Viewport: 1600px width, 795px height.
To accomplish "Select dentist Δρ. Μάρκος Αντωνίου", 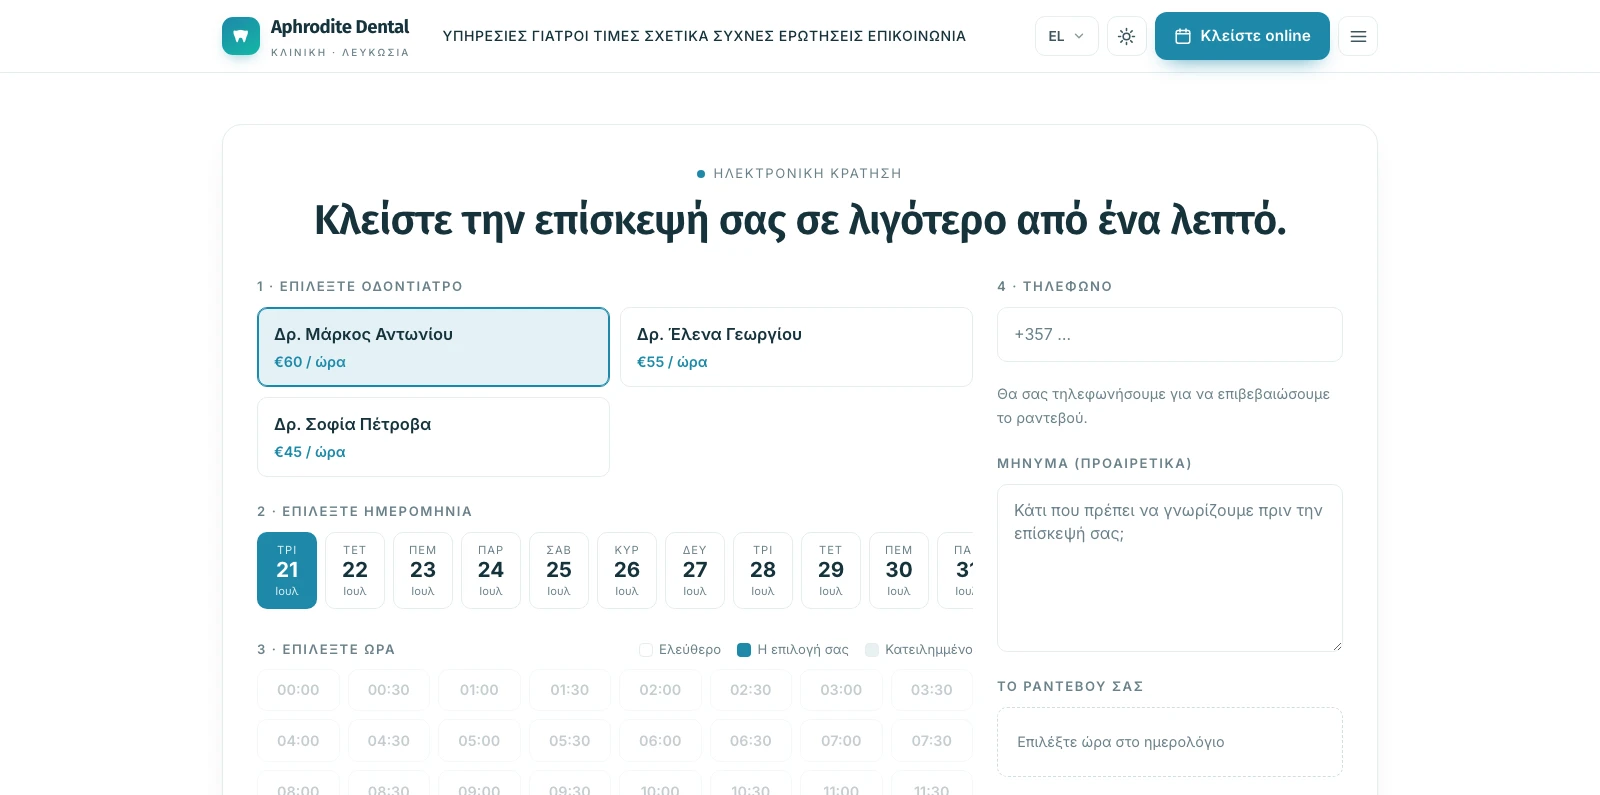I will pos(433,347).
